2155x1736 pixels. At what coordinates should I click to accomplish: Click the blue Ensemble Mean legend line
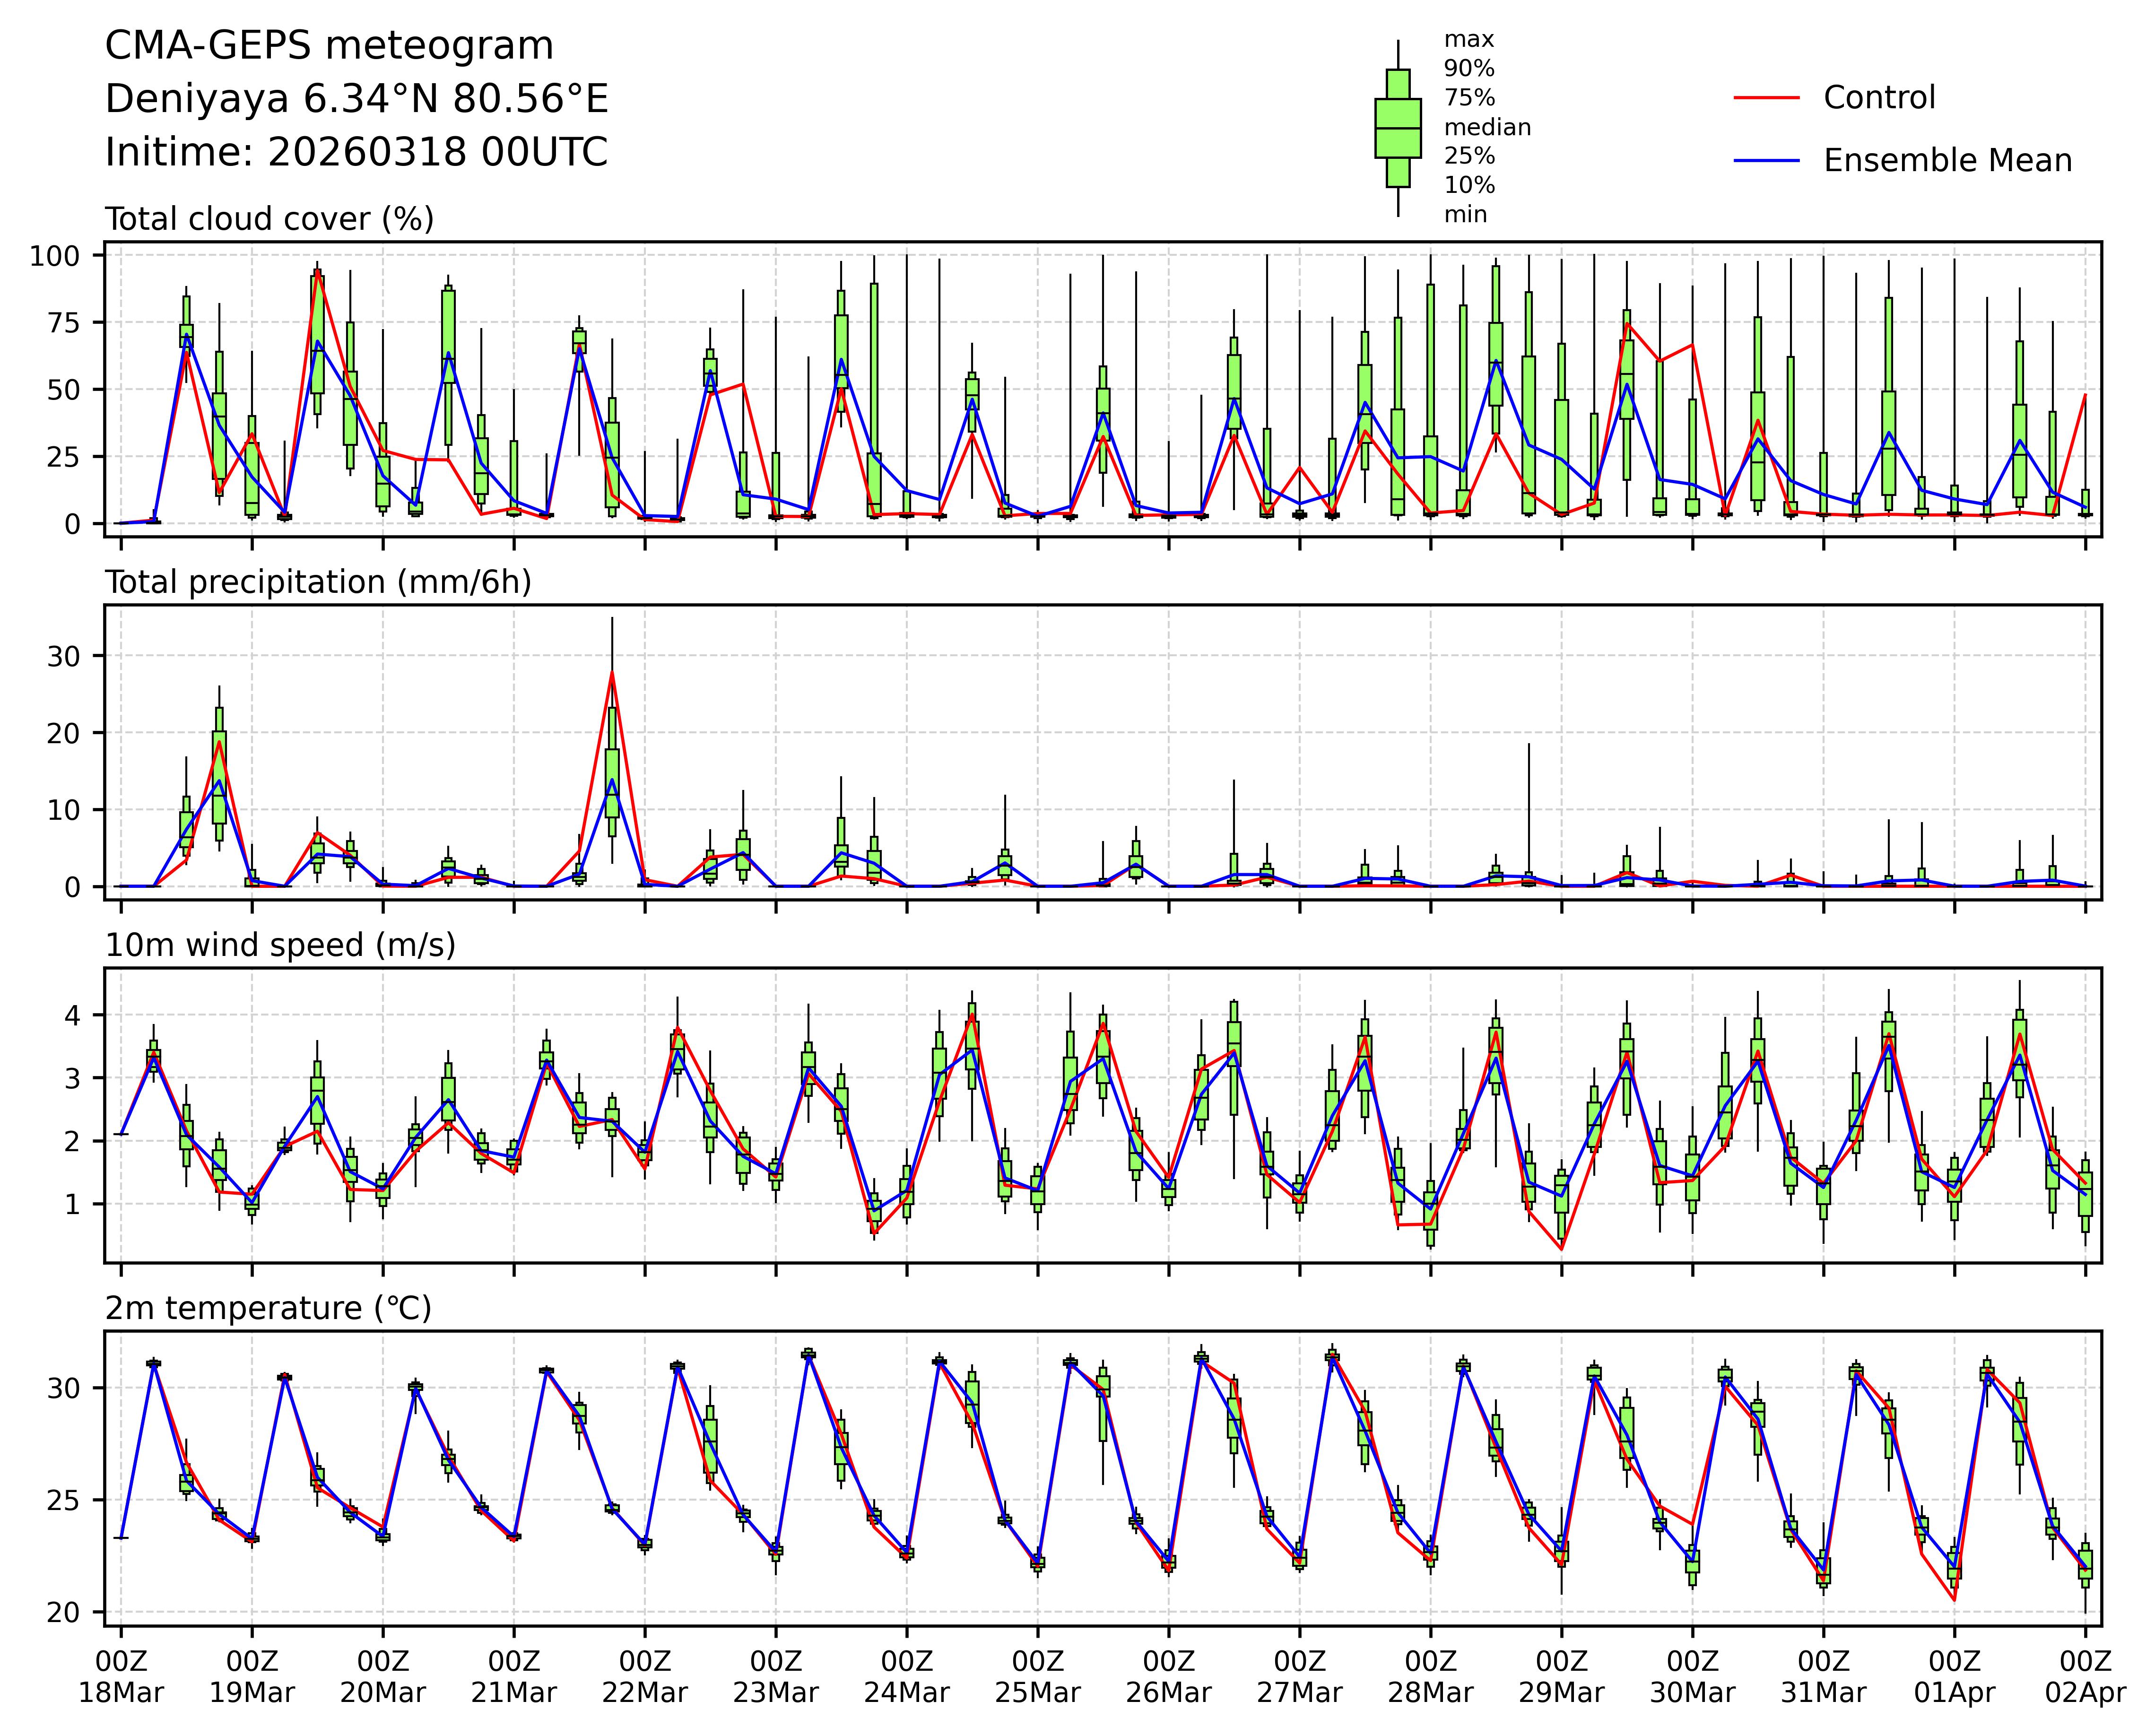(x=1766, y=161)
